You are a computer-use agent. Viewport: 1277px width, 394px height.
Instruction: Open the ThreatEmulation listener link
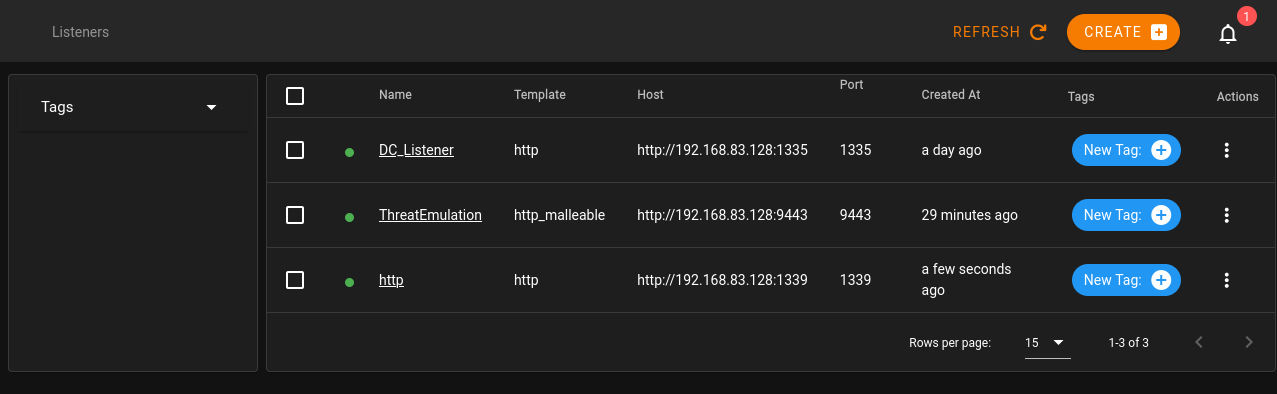(430, 215)
